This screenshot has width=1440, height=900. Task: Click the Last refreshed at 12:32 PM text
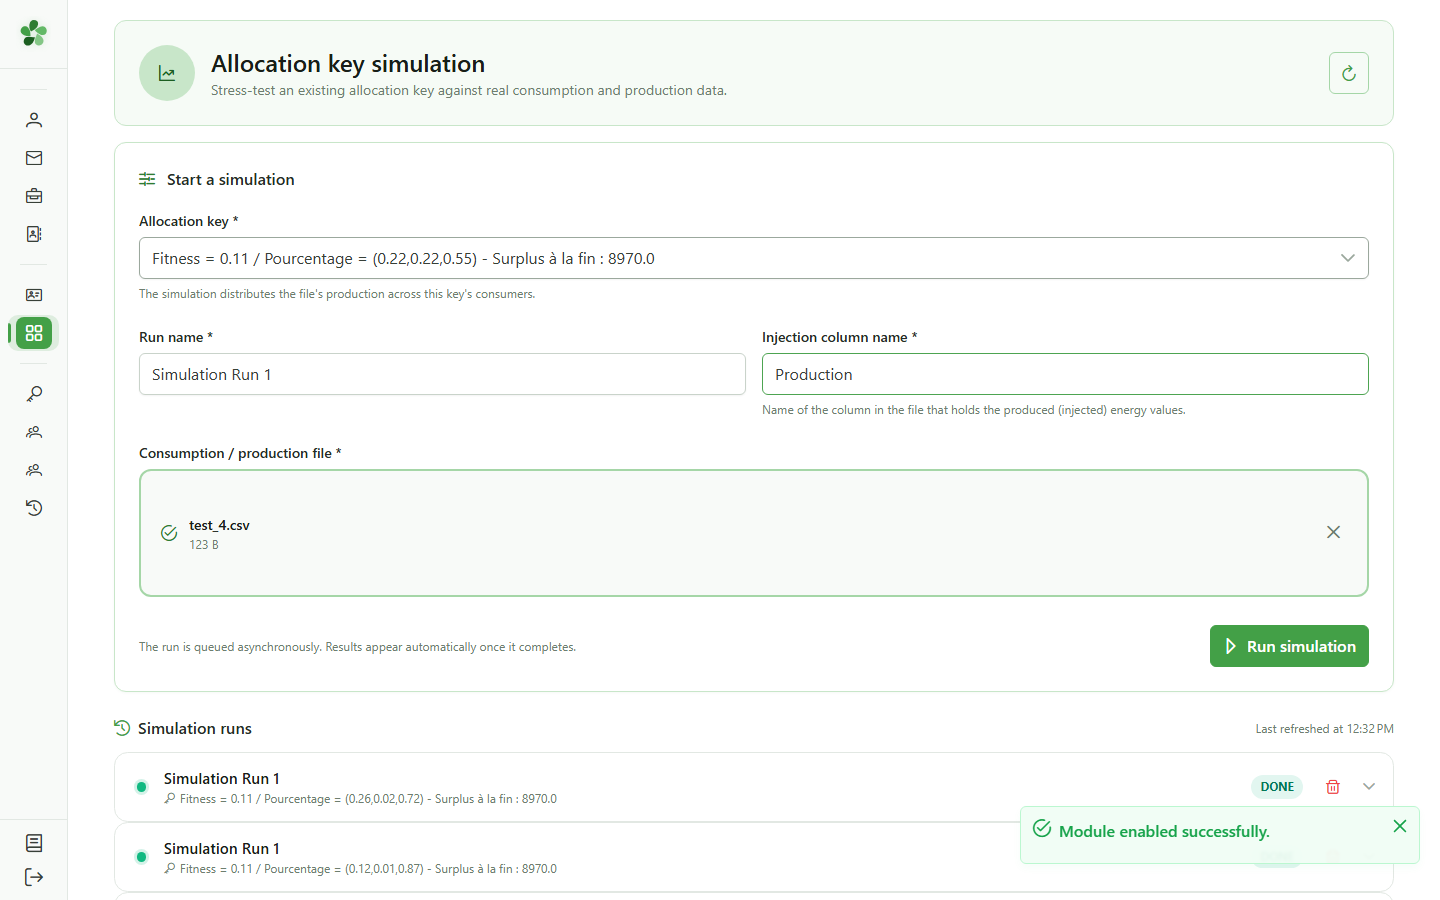point(1324,729)
